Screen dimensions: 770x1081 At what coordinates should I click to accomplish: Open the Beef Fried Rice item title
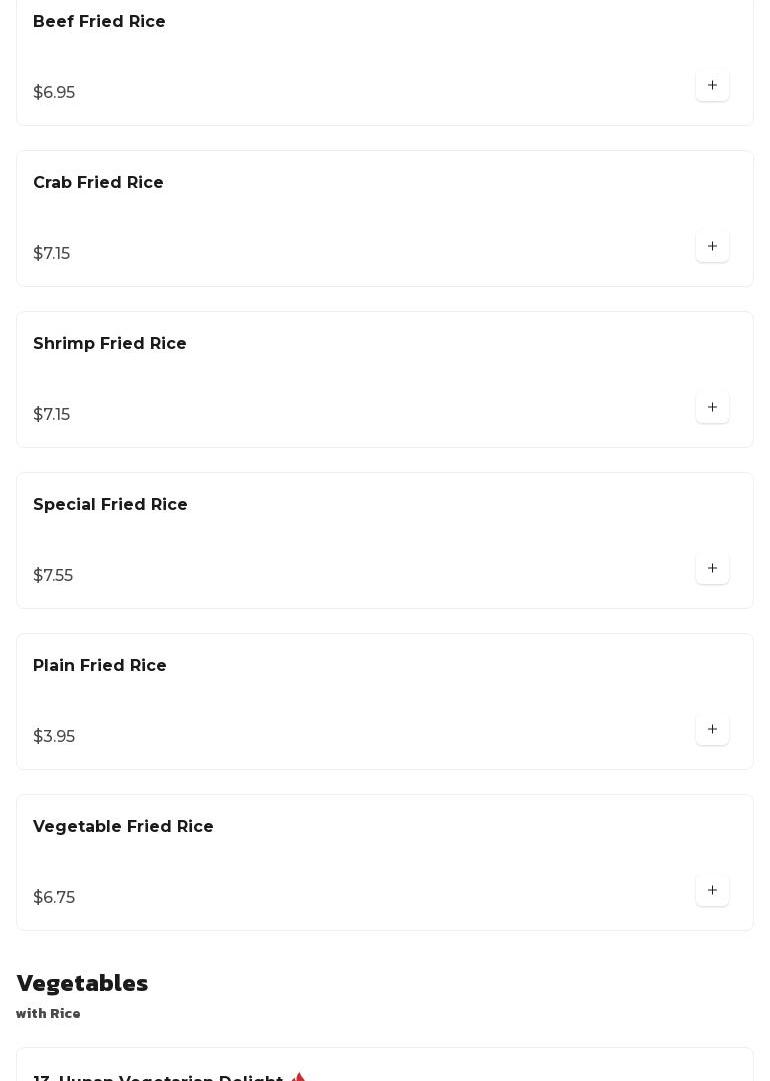pos(99,22)
